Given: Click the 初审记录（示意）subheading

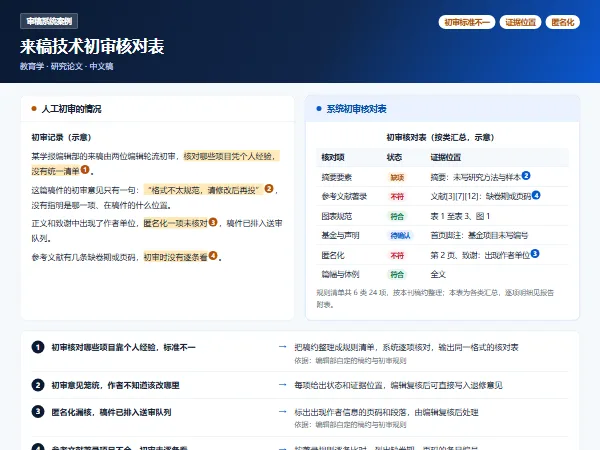Looking at the screenshot, I should tap(63, 137).
